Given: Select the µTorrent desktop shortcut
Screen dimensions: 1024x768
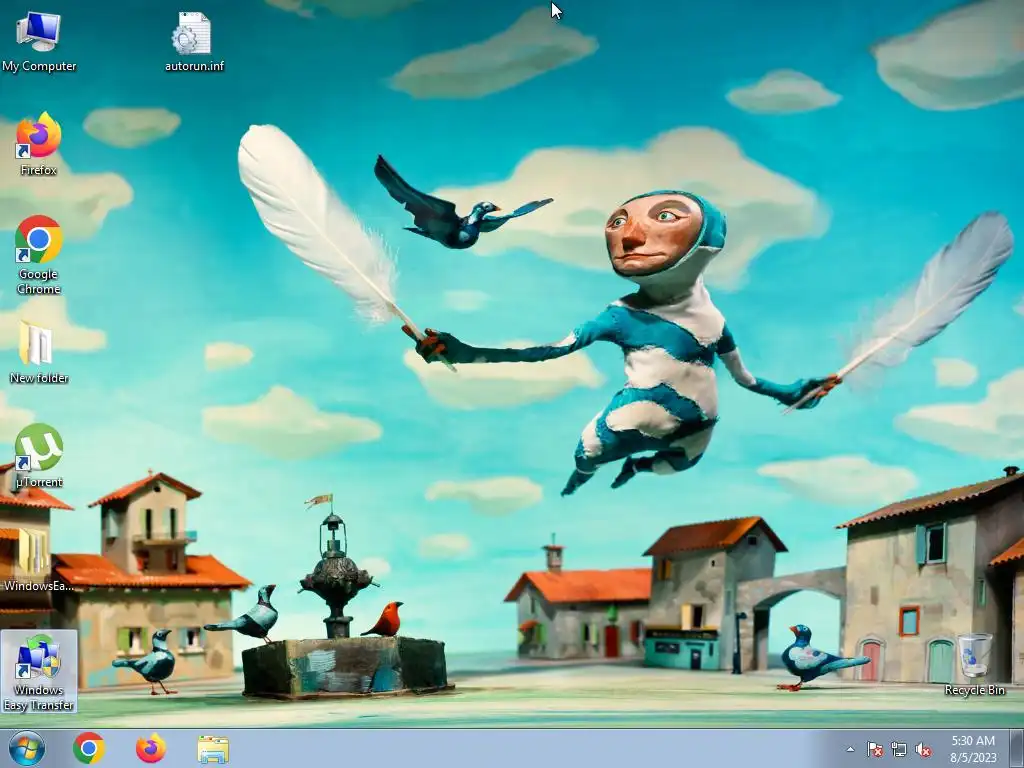Looking at the screenshot, I should pos(39,456).
